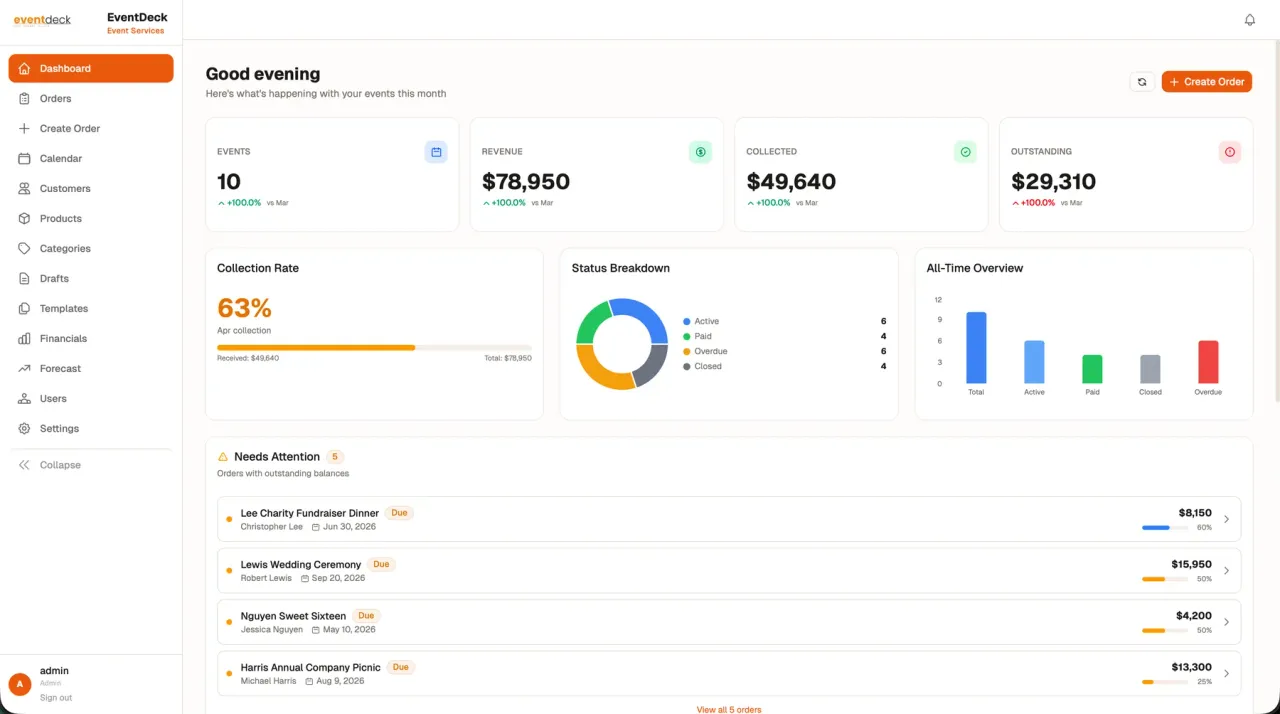Click the orange Create Order button
This screenshot has height=714, width=1280.
[1206, 82]
